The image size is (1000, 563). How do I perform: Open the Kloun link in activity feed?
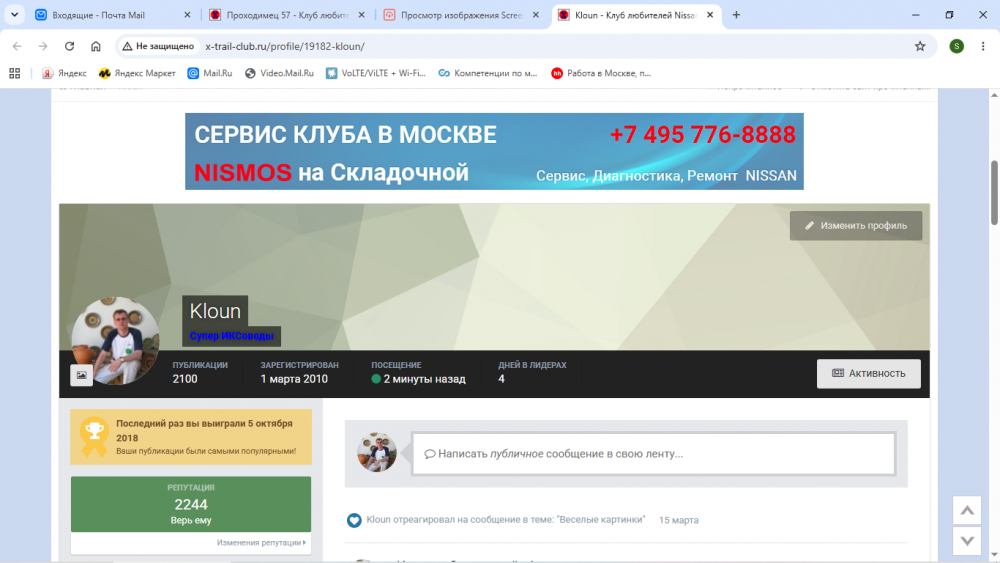(378, 520)
